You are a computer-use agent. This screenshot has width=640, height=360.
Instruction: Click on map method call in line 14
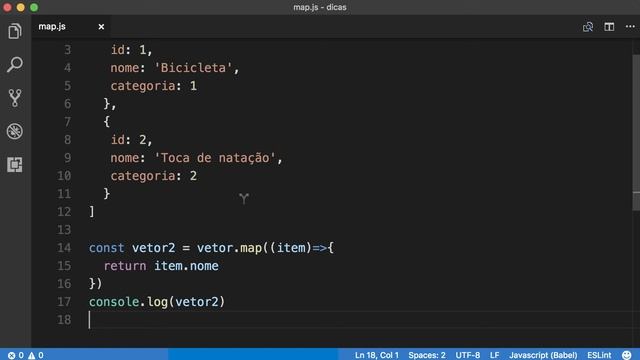251,248
